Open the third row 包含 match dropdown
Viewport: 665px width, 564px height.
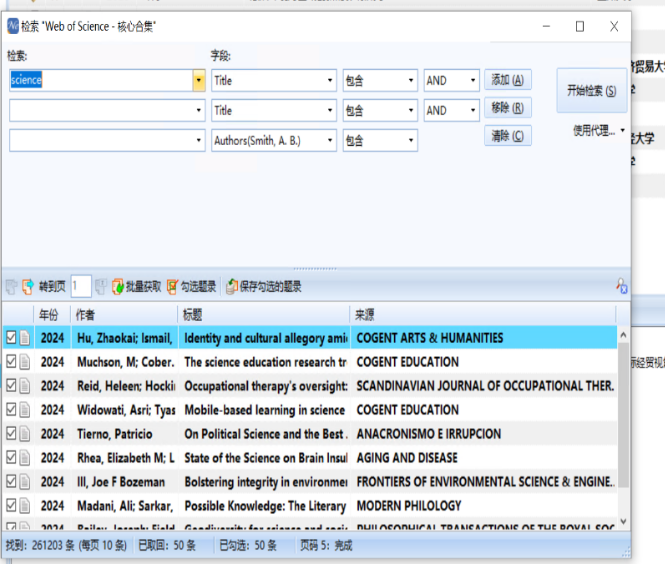click(x=411, y=140)
